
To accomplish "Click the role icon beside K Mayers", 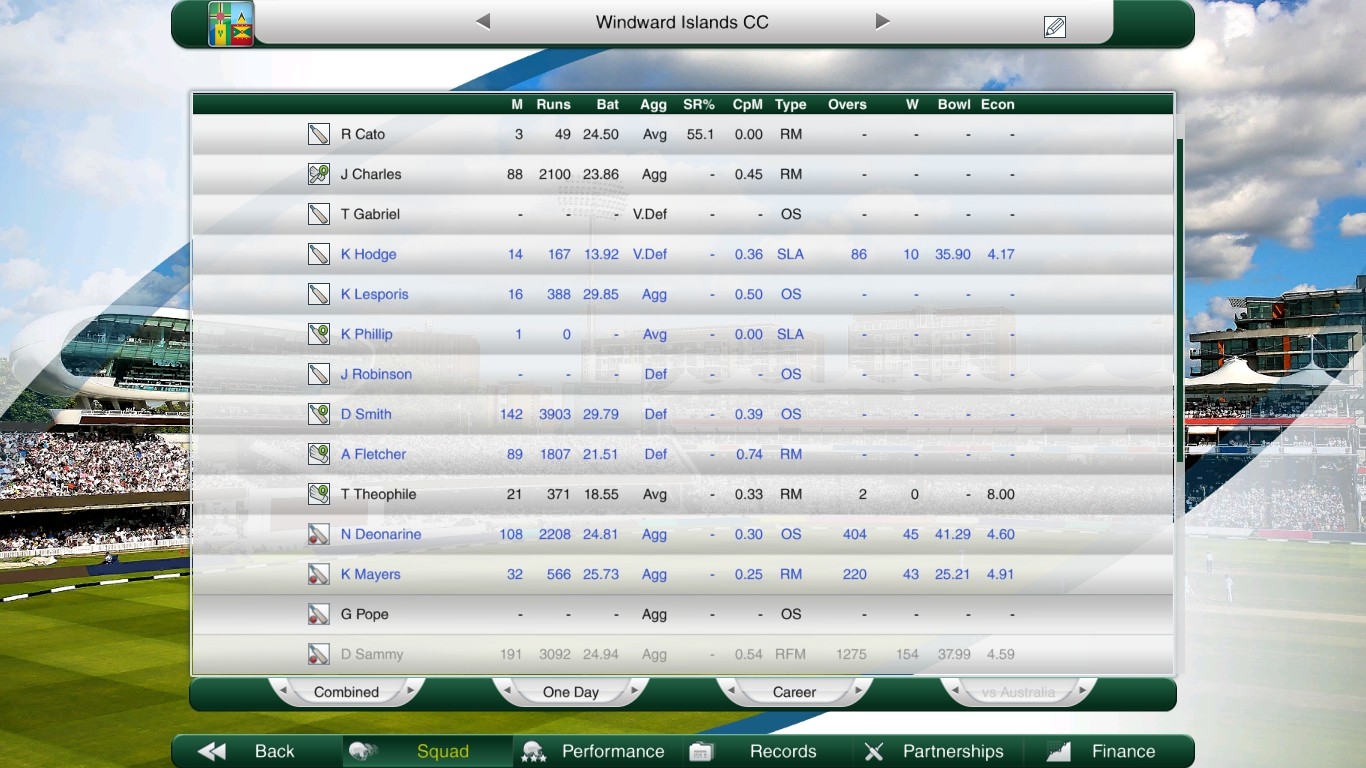I will (319, 574).
